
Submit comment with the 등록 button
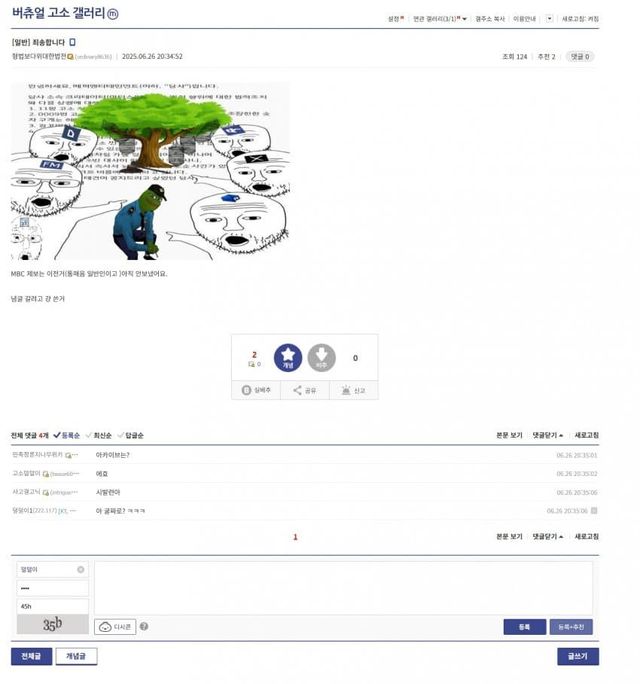click(x=524, y=627)
